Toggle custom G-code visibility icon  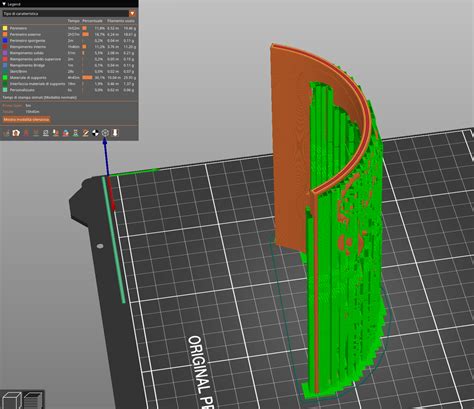pos(86,133)
